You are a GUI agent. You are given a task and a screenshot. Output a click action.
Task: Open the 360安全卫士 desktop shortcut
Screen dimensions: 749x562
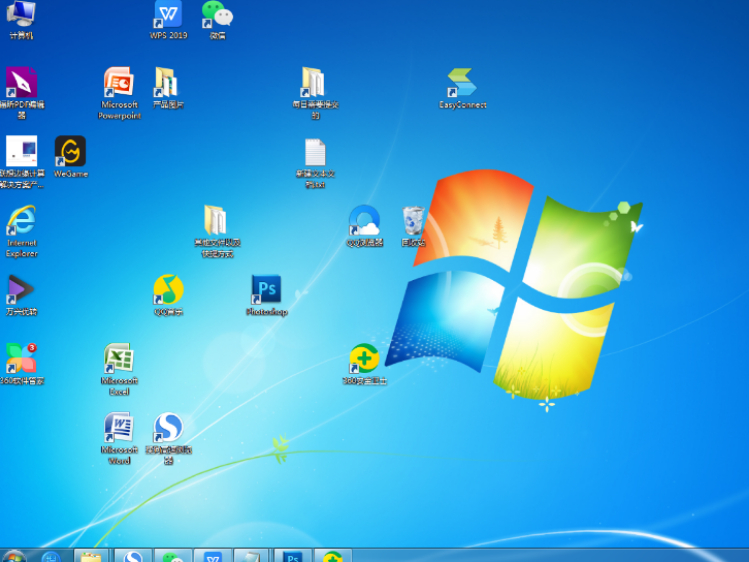(364, 364)
